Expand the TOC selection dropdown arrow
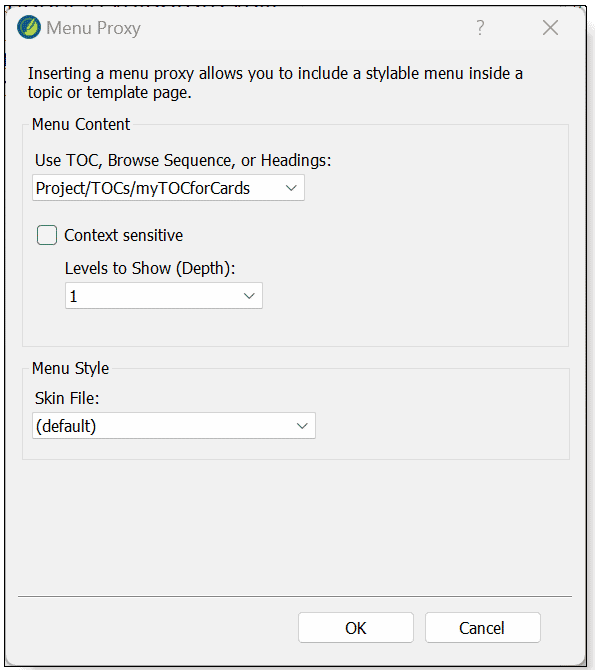Screen dimensions: 595x670 coord(291,188)
